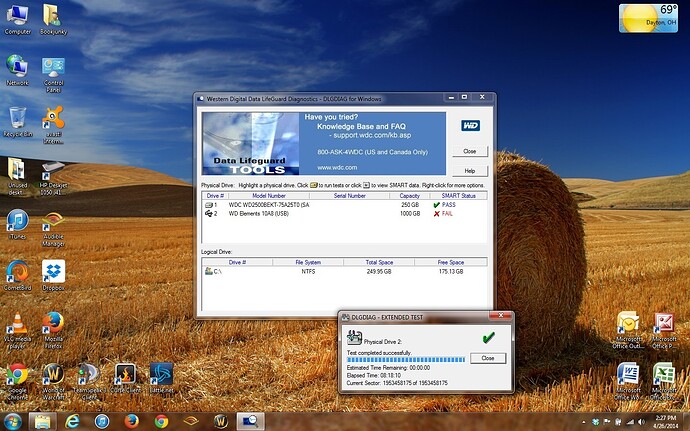The image size is (690, 431).
Task: Launch Teamspeak 3 Client shortcut
Action: [x=89, y=382]
